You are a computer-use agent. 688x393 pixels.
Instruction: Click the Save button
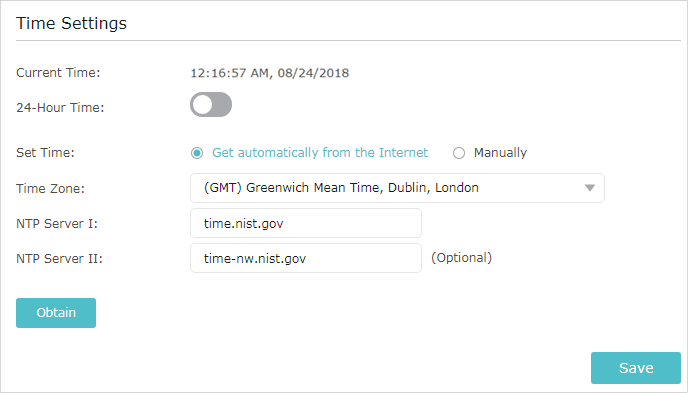click(x=636, y=368)
